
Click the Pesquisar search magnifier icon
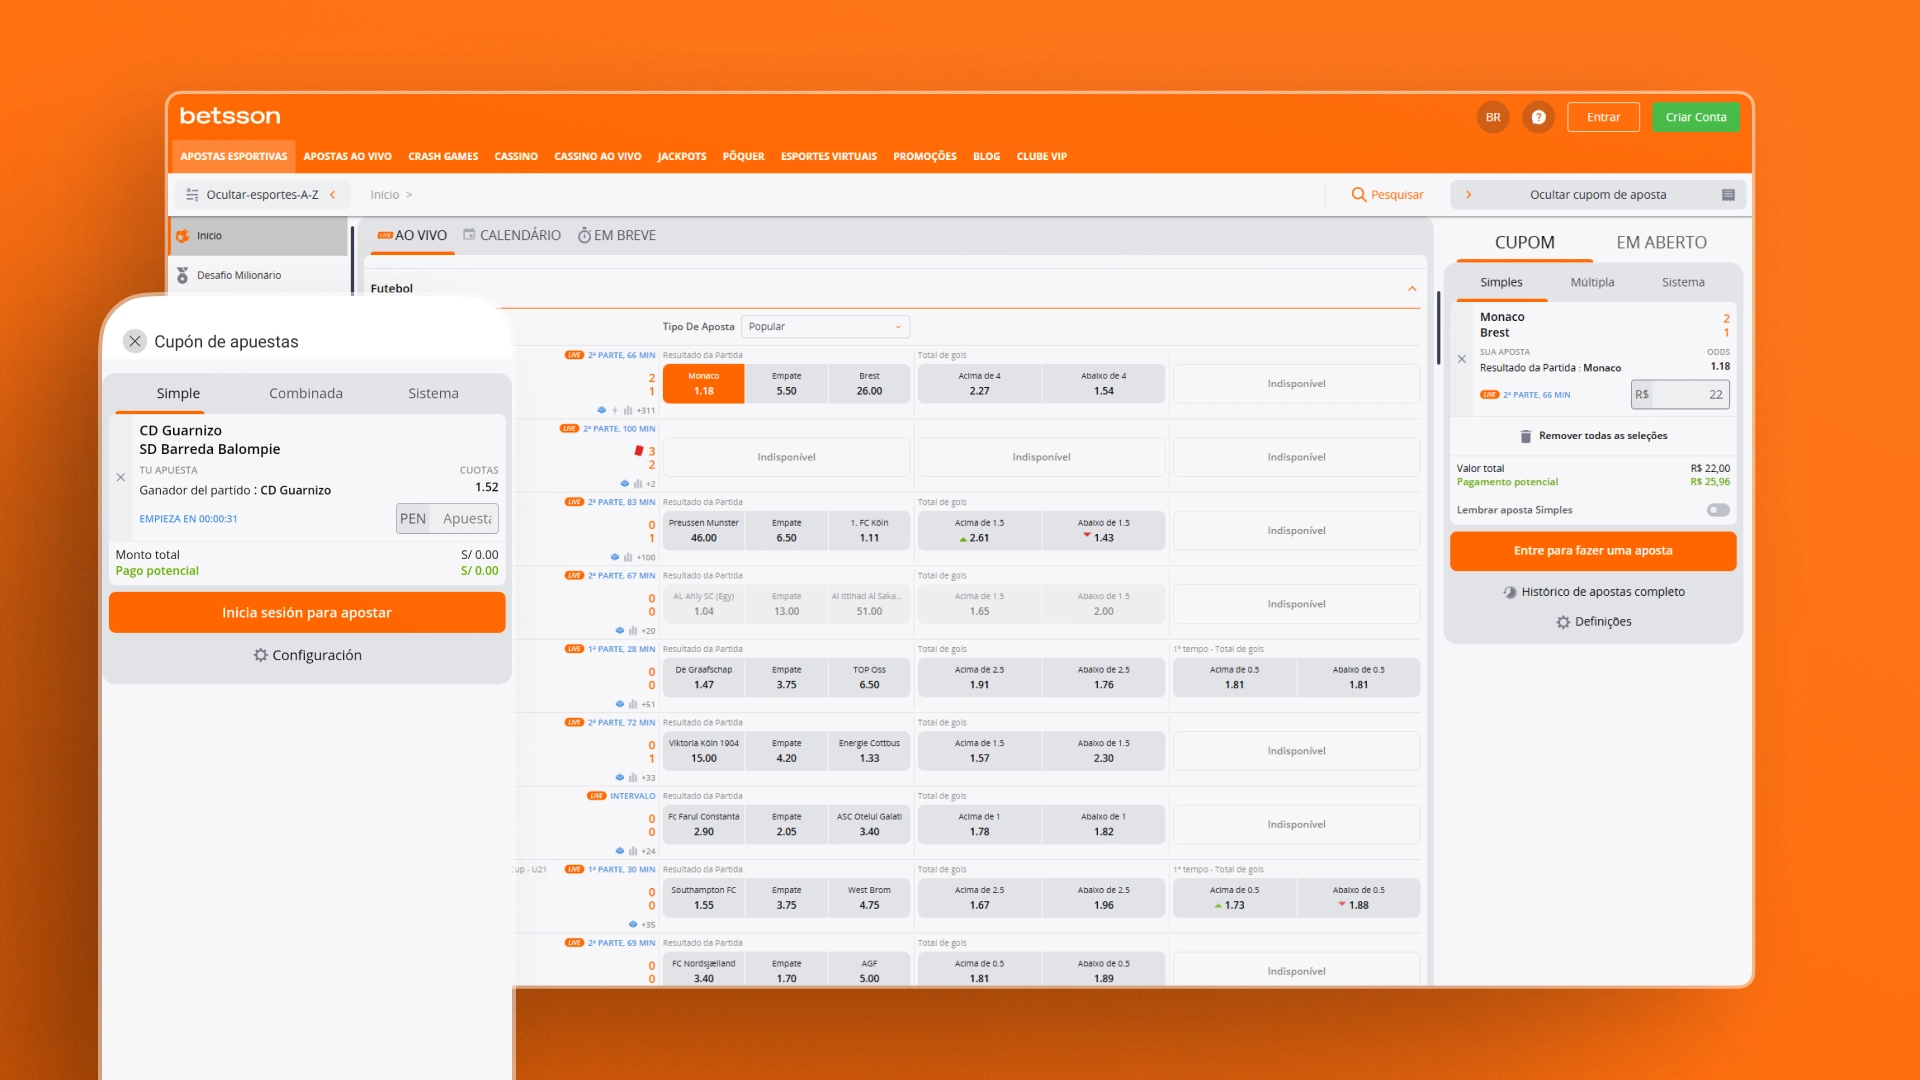(x=1358, y=195)
